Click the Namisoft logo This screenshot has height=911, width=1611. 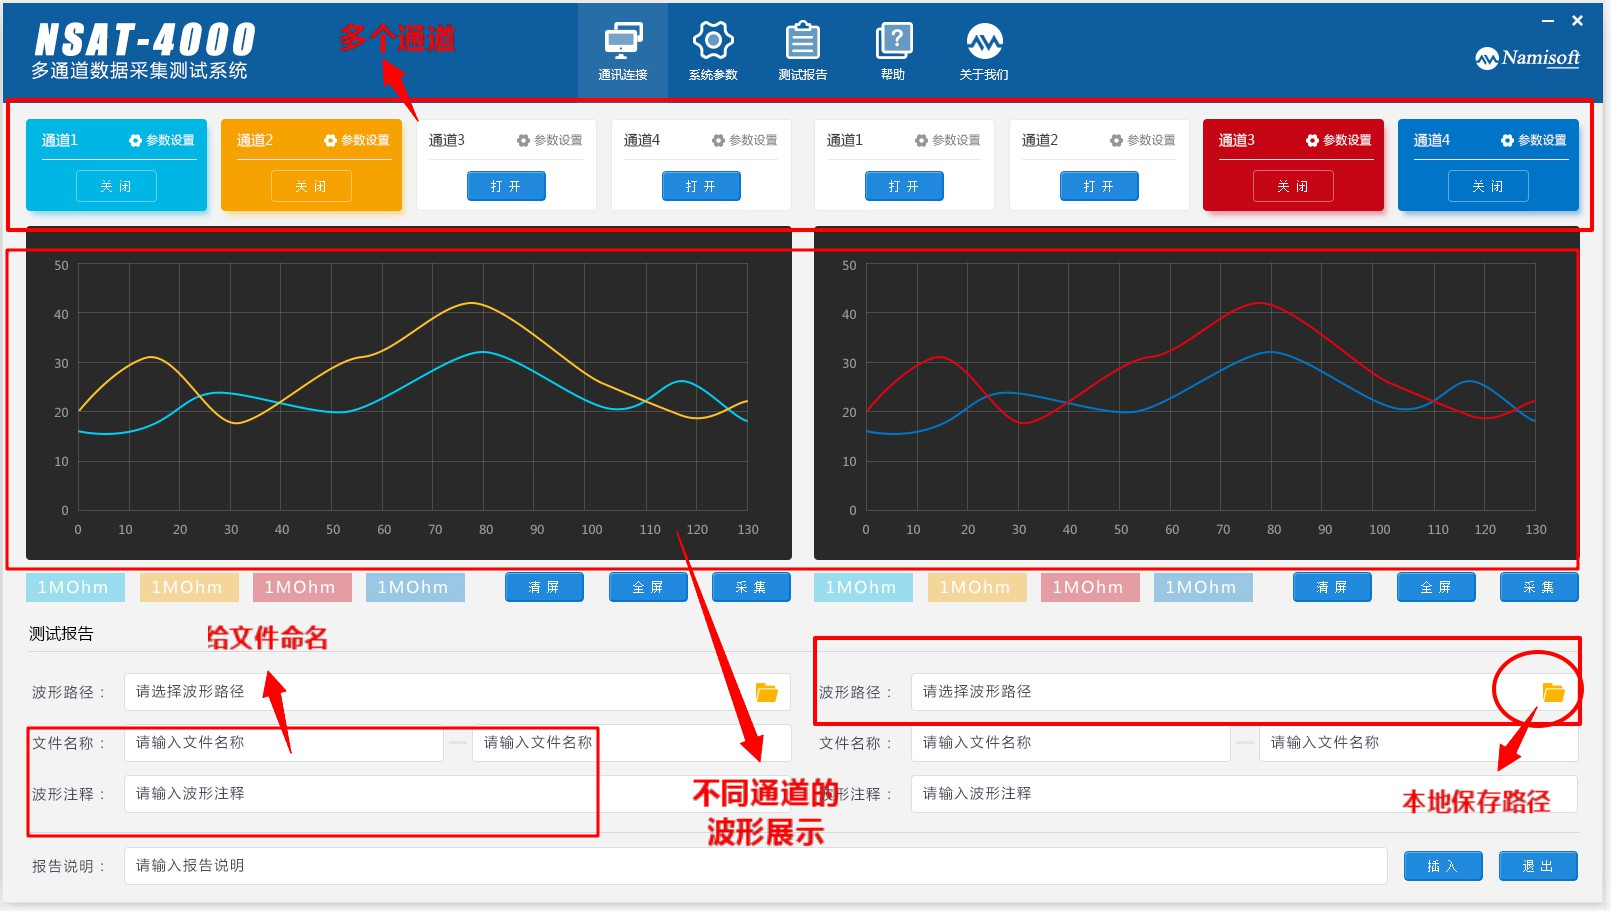pos(1528,58)
